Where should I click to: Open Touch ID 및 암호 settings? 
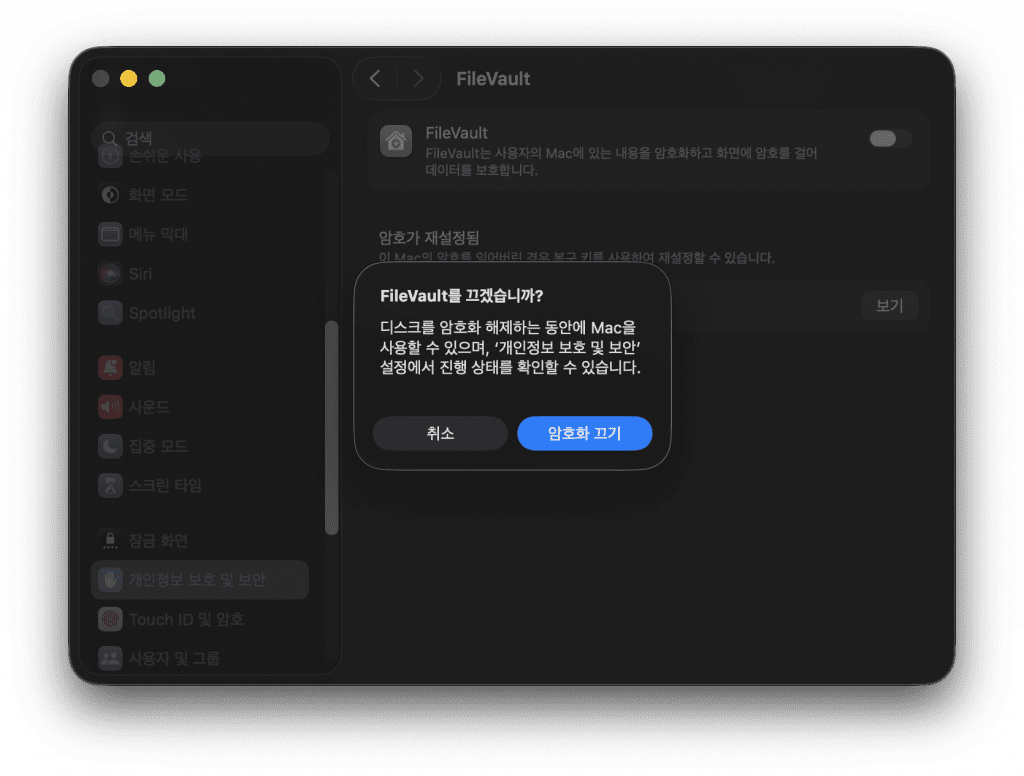pos(185,619)
